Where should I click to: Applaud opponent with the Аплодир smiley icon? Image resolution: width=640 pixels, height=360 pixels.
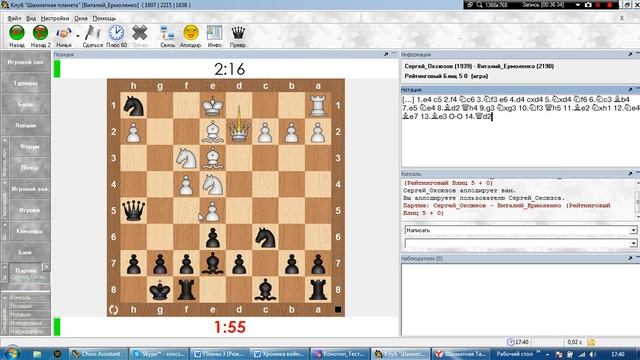click(x=191, y=33)
